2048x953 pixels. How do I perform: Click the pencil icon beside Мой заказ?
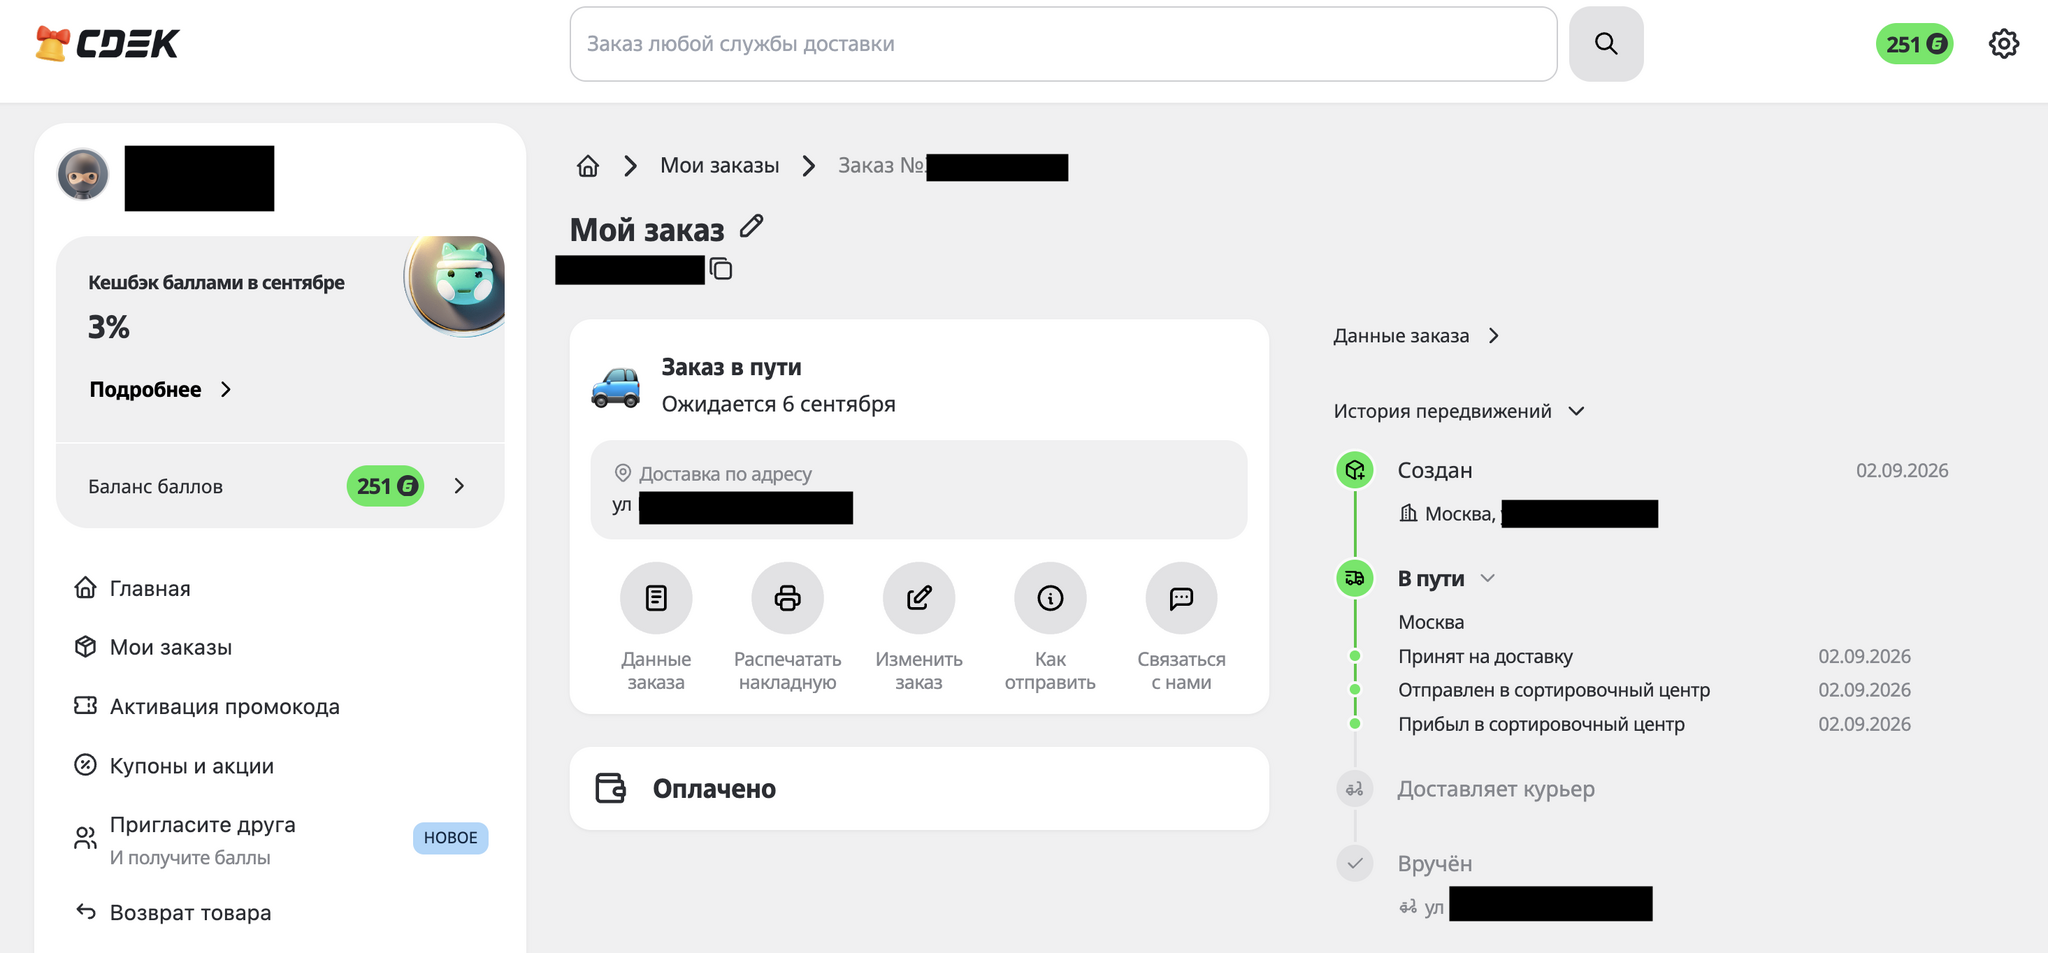click(x=751, y=227)
